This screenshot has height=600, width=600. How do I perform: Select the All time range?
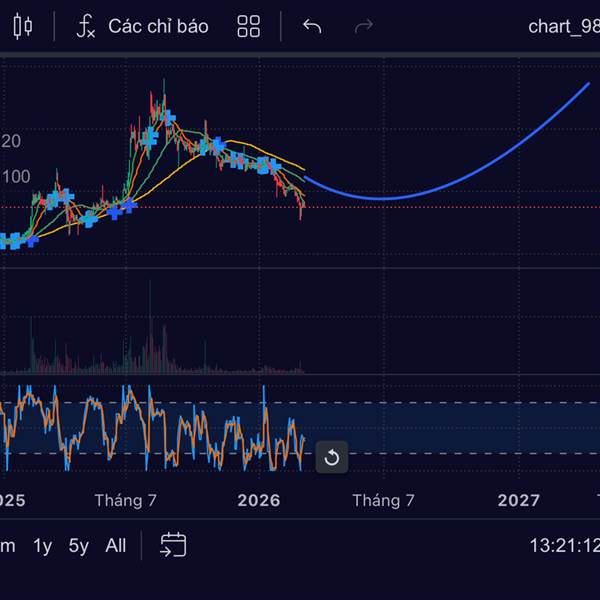coord(116,545)
